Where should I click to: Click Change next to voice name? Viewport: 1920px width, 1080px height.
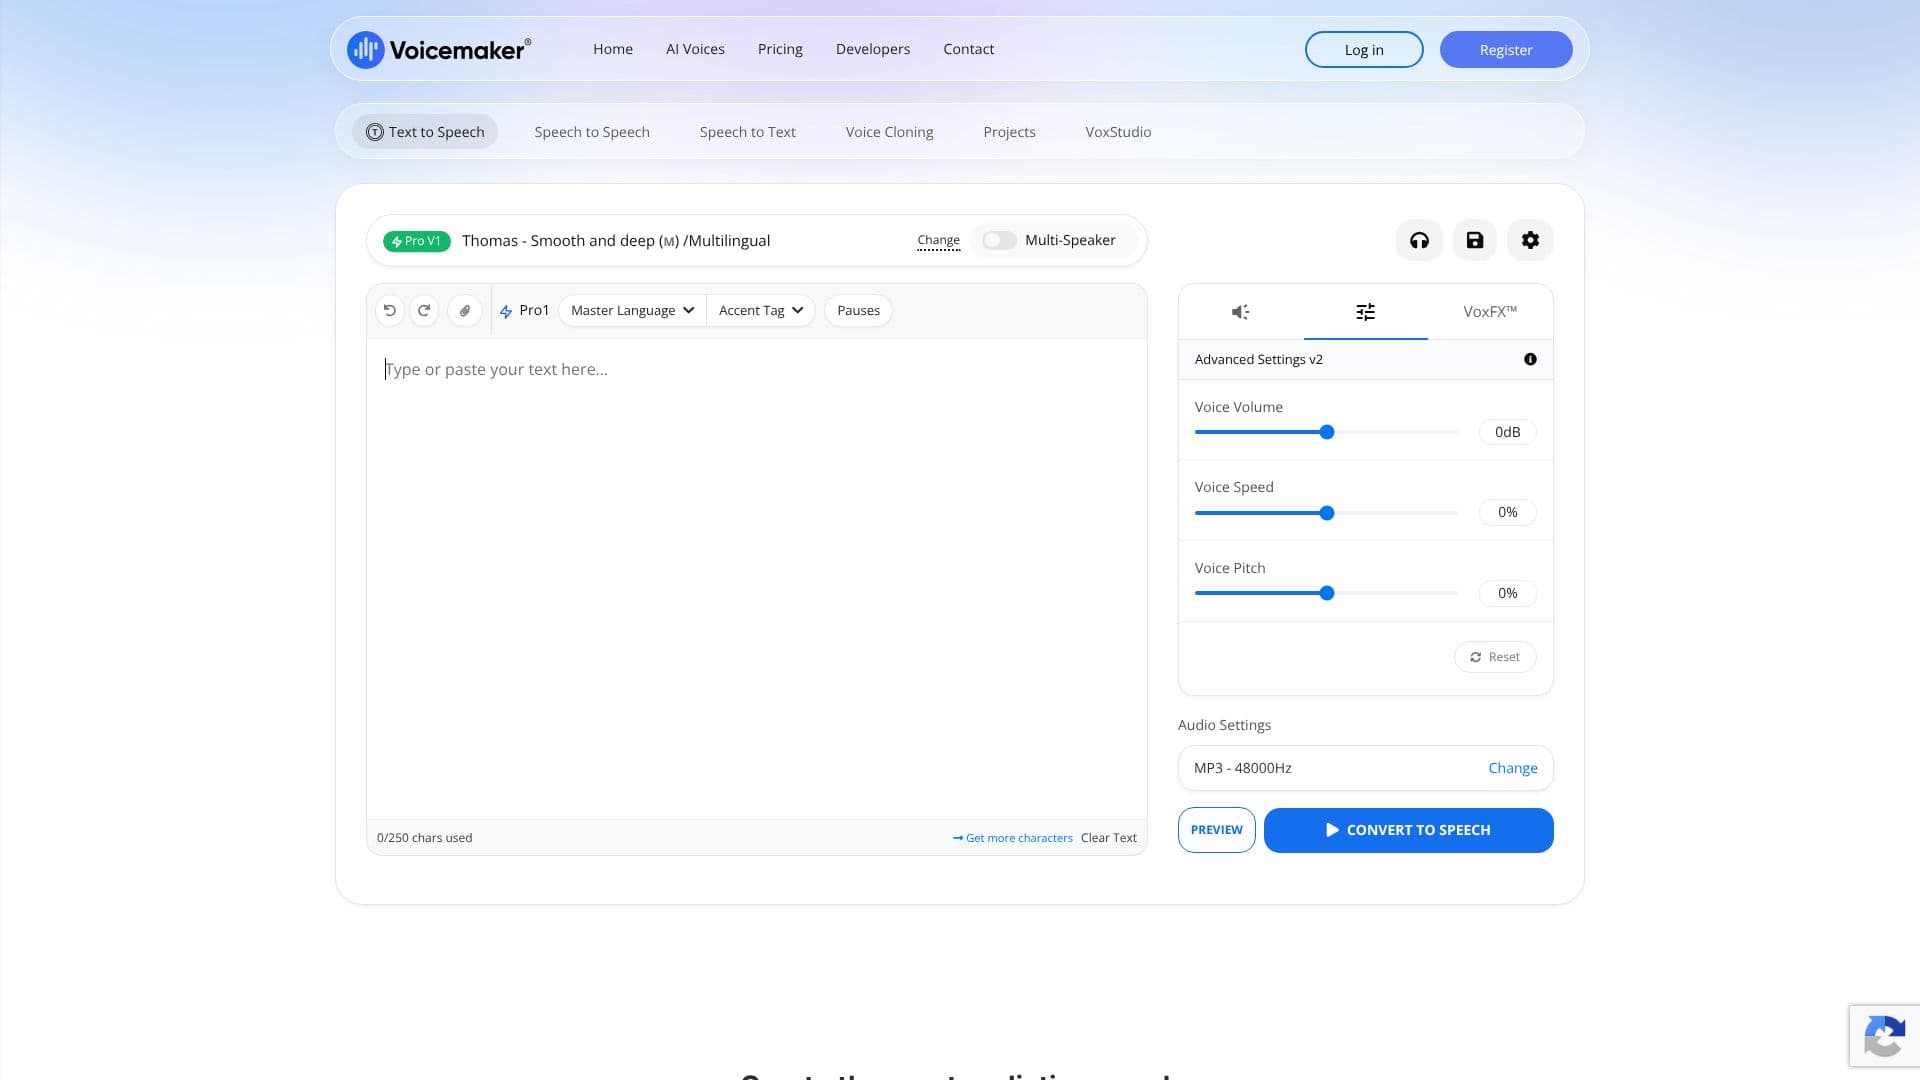coord(938,240)
